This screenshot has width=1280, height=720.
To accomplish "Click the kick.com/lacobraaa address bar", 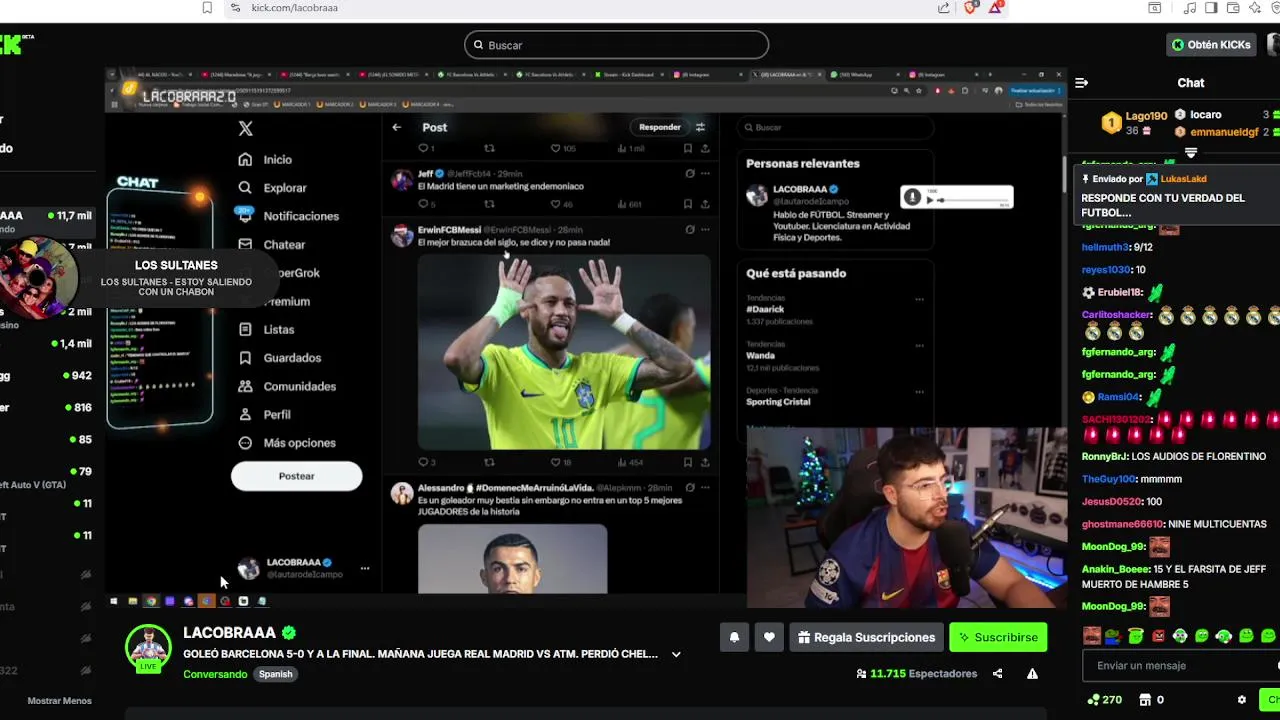I will click(294, 8).
